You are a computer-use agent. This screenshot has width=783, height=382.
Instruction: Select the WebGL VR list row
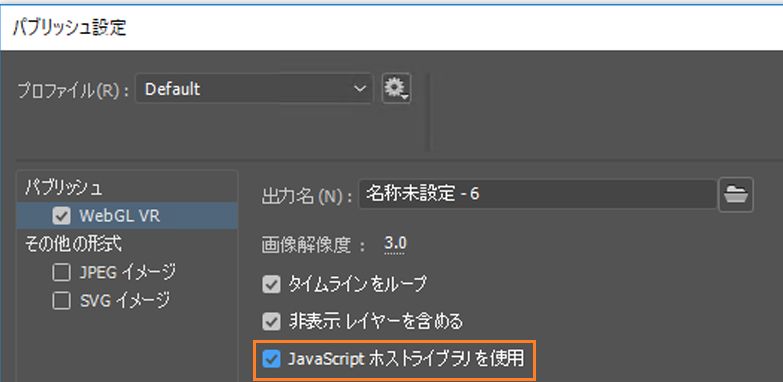pyautogui.click(x=127, y=216)
